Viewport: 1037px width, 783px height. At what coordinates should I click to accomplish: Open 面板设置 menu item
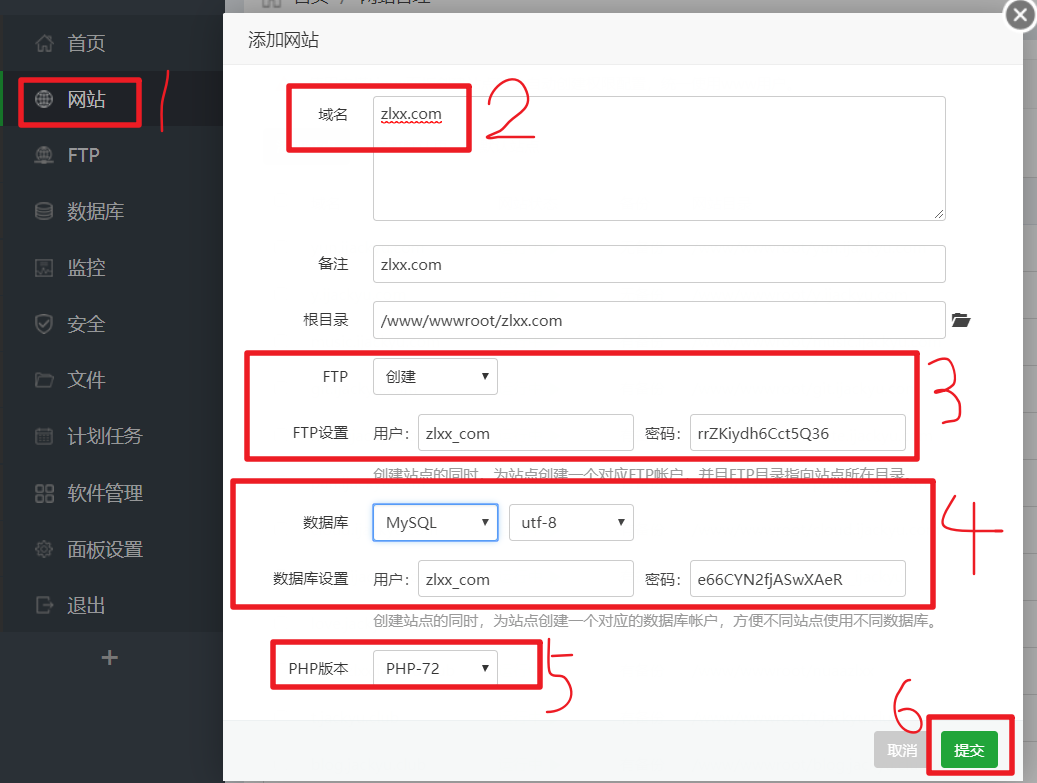(x=105, y=549)
